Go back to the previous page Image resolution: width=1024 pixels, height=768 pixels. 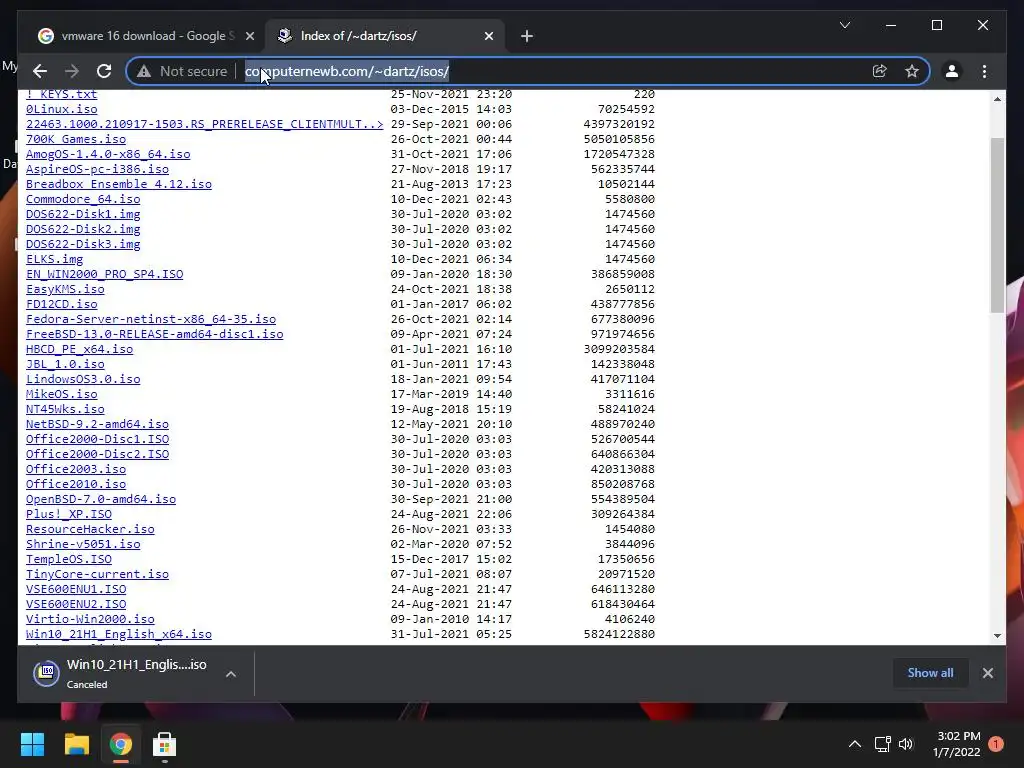click(x=40, y=71)
